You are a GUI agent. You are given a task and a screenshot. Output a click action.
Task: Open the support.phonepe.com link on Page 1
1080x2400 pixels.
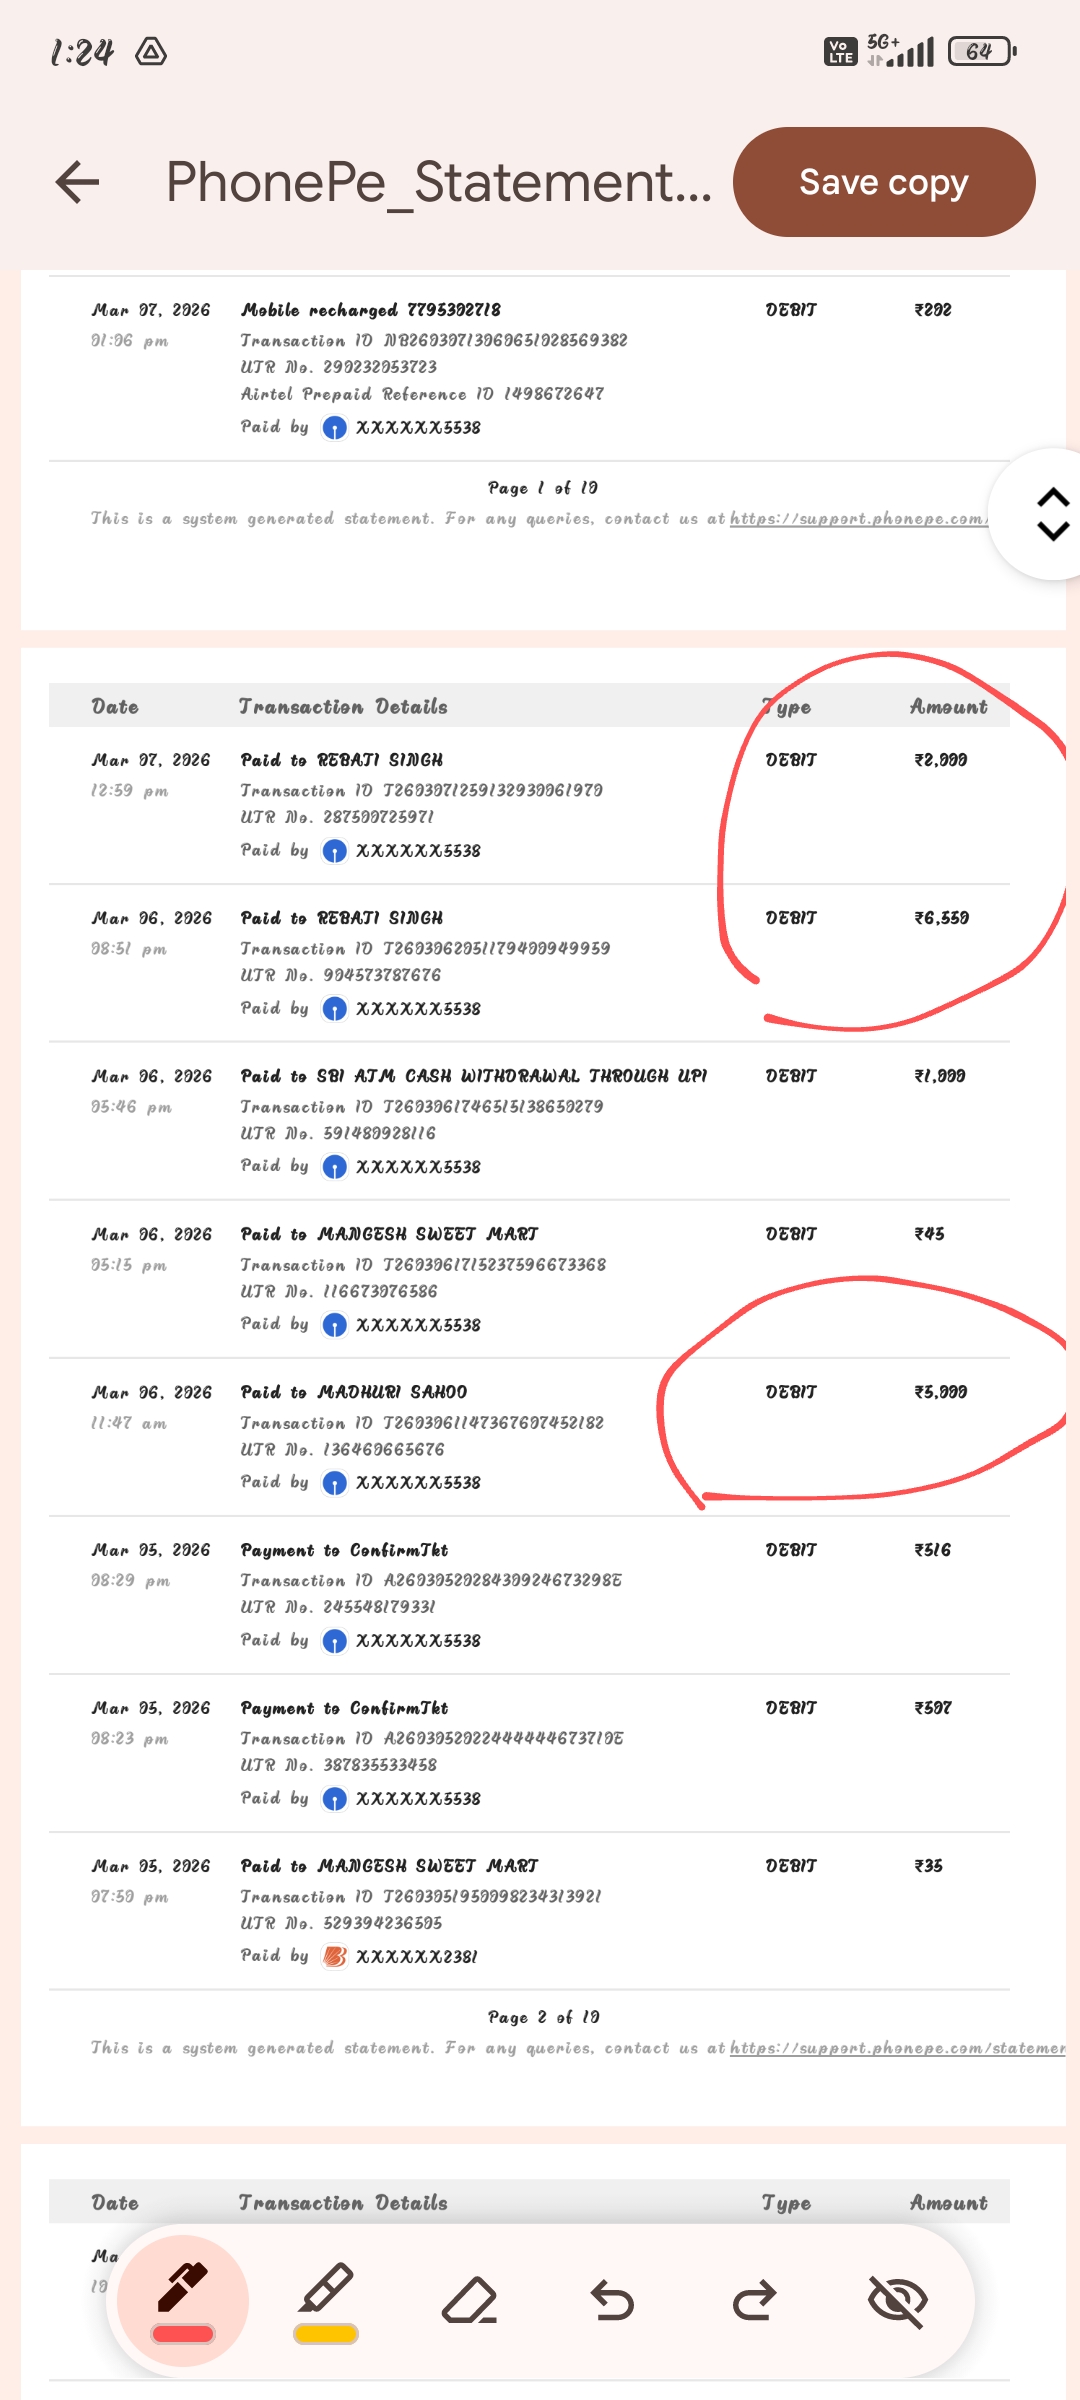point(857,518)
